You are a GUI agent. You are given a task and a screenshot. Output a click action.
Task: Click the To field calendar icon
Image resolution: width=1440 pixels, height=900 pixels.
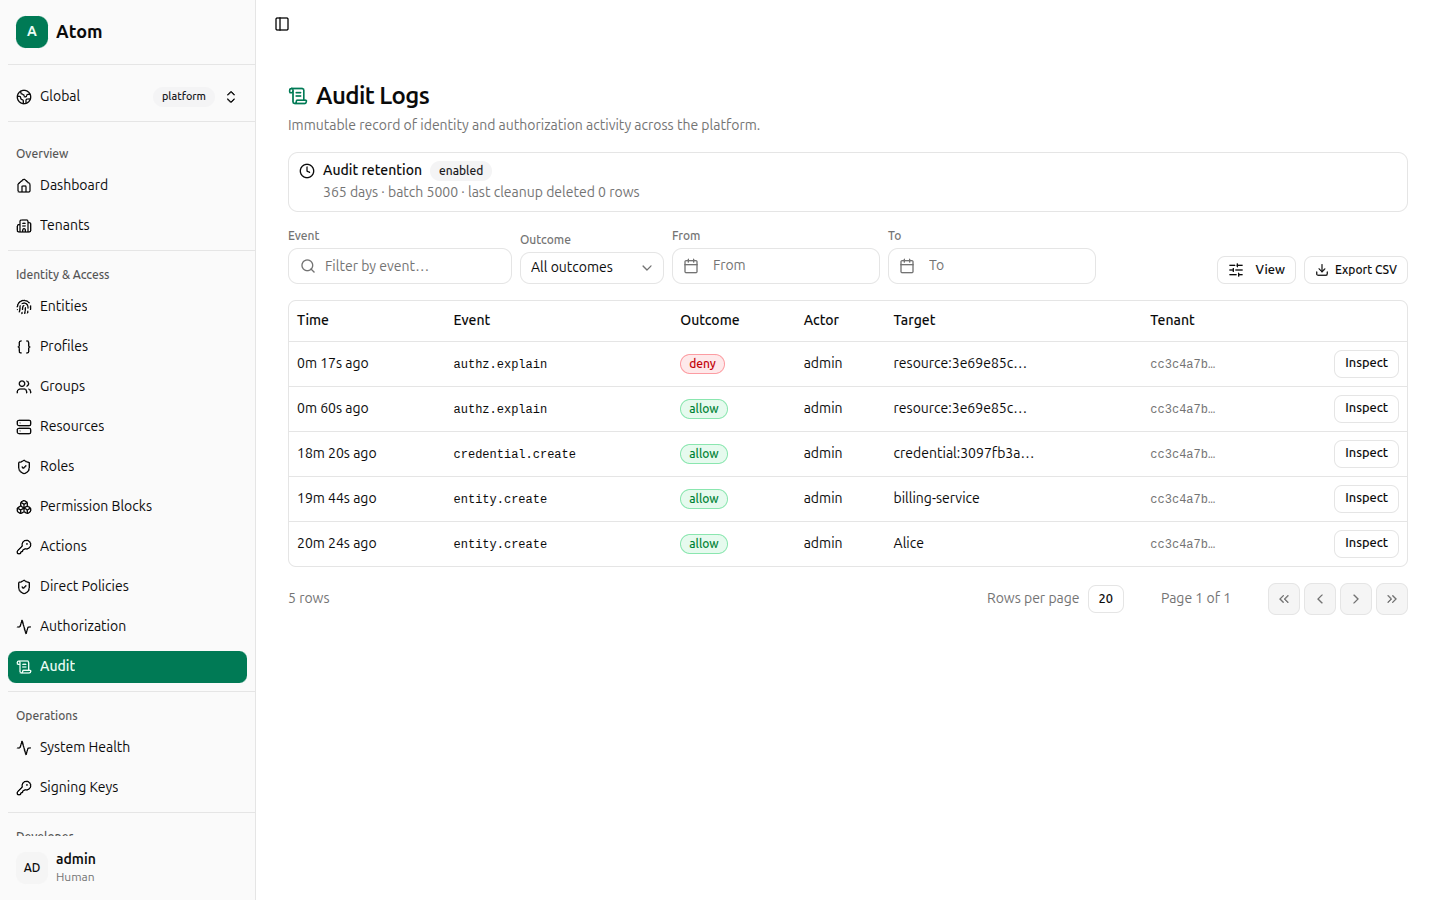click(x=907, y=266)
